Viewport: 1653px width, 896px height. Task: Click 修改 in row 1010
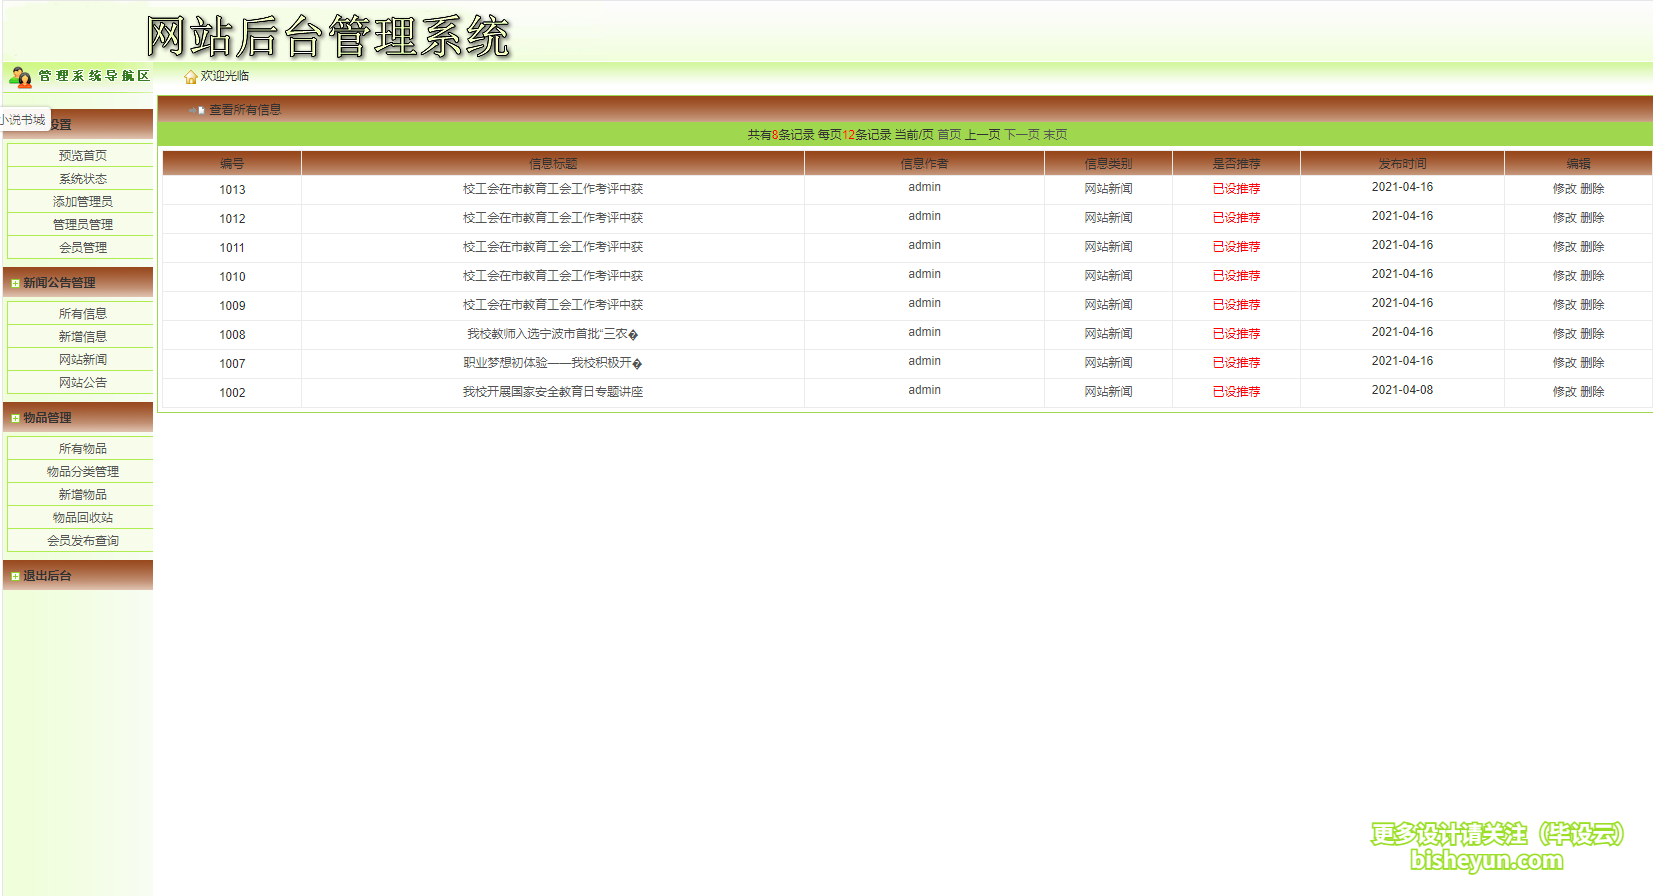[1564, 275]
